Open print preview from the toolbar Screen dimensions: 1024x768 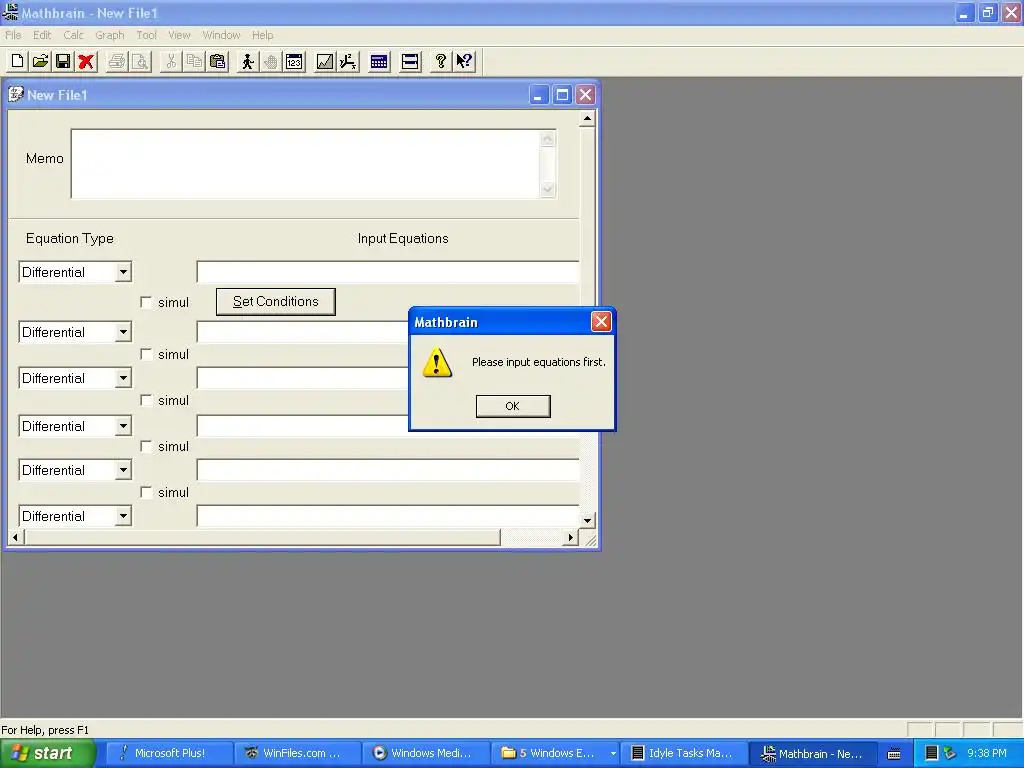140,61
